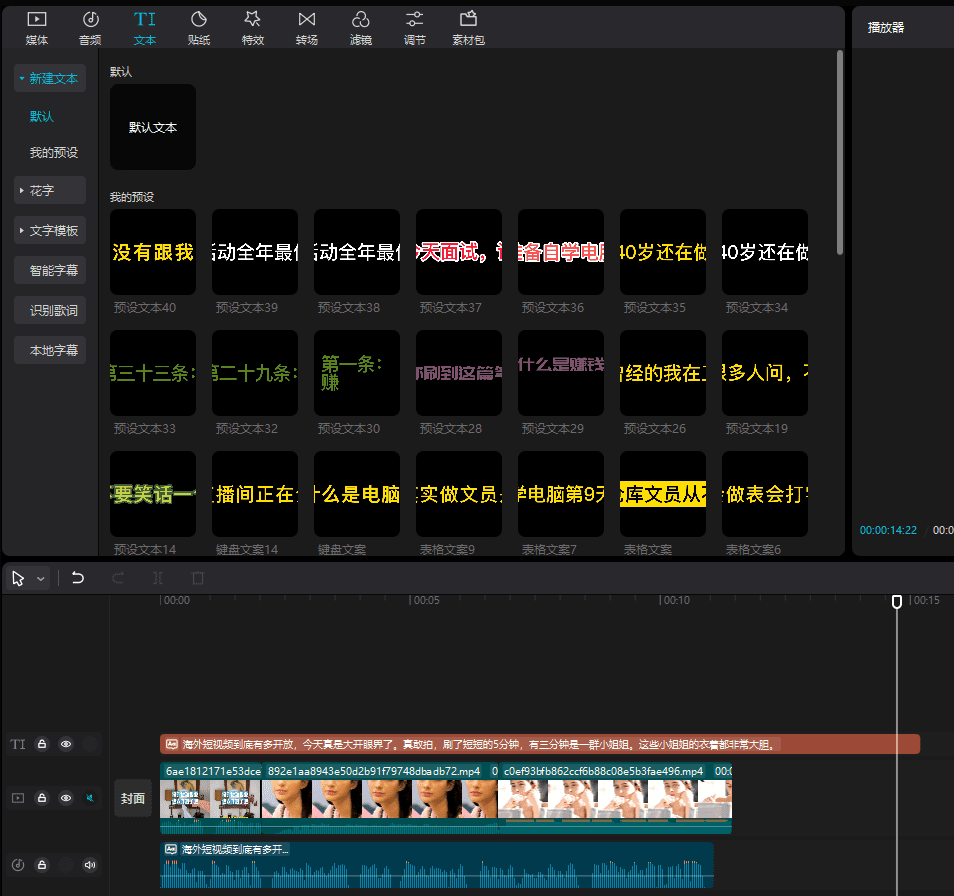Hide the text track with eye icon
The width and height of the screenshot is (954, 896).
[x=66, y=744]
